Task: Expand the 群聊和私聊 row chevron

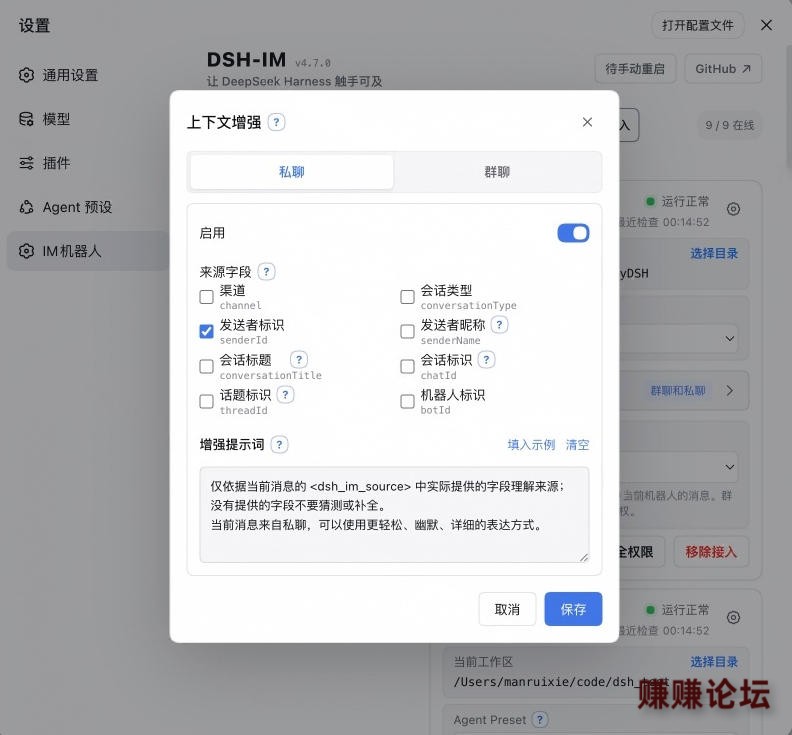Action: (729, 390)
